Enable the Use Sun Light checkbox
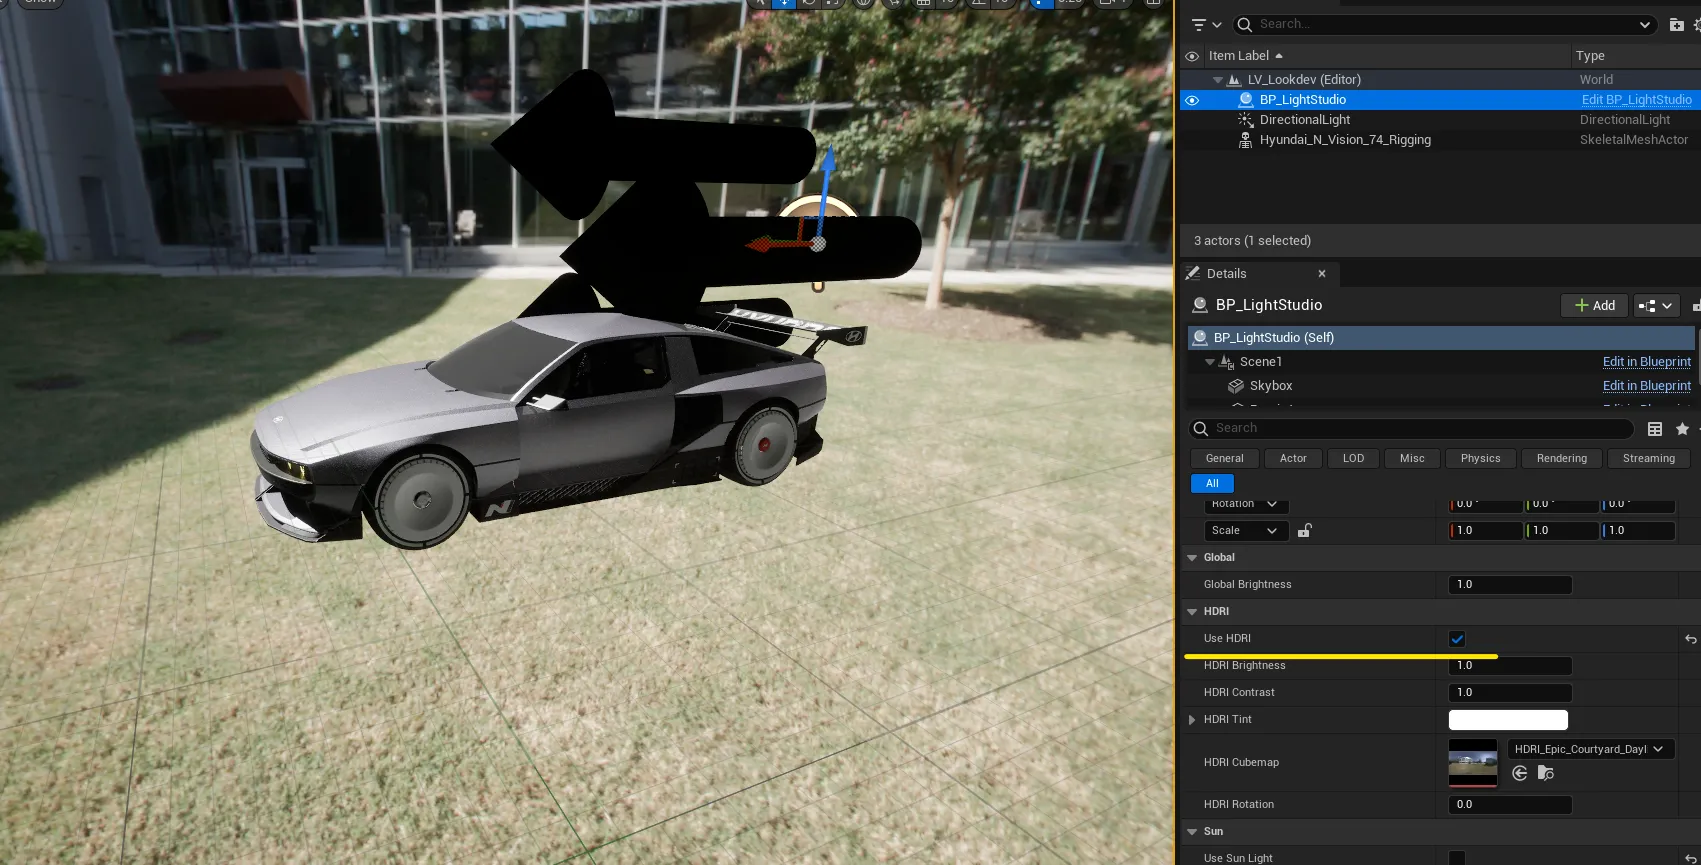 [1457, 858]
